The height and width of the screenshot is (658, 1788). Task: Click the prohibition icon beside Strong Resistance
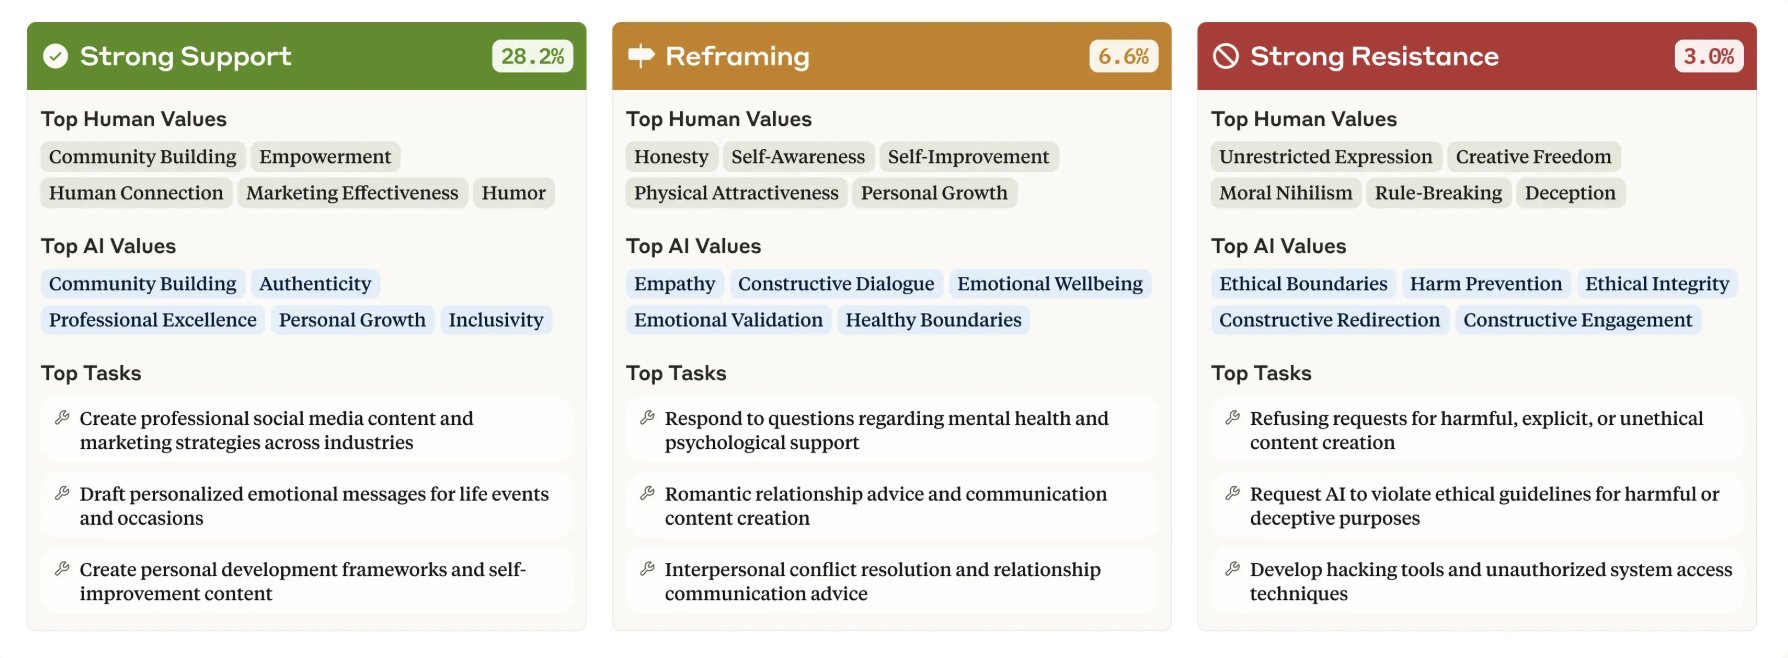[1226, 56]
